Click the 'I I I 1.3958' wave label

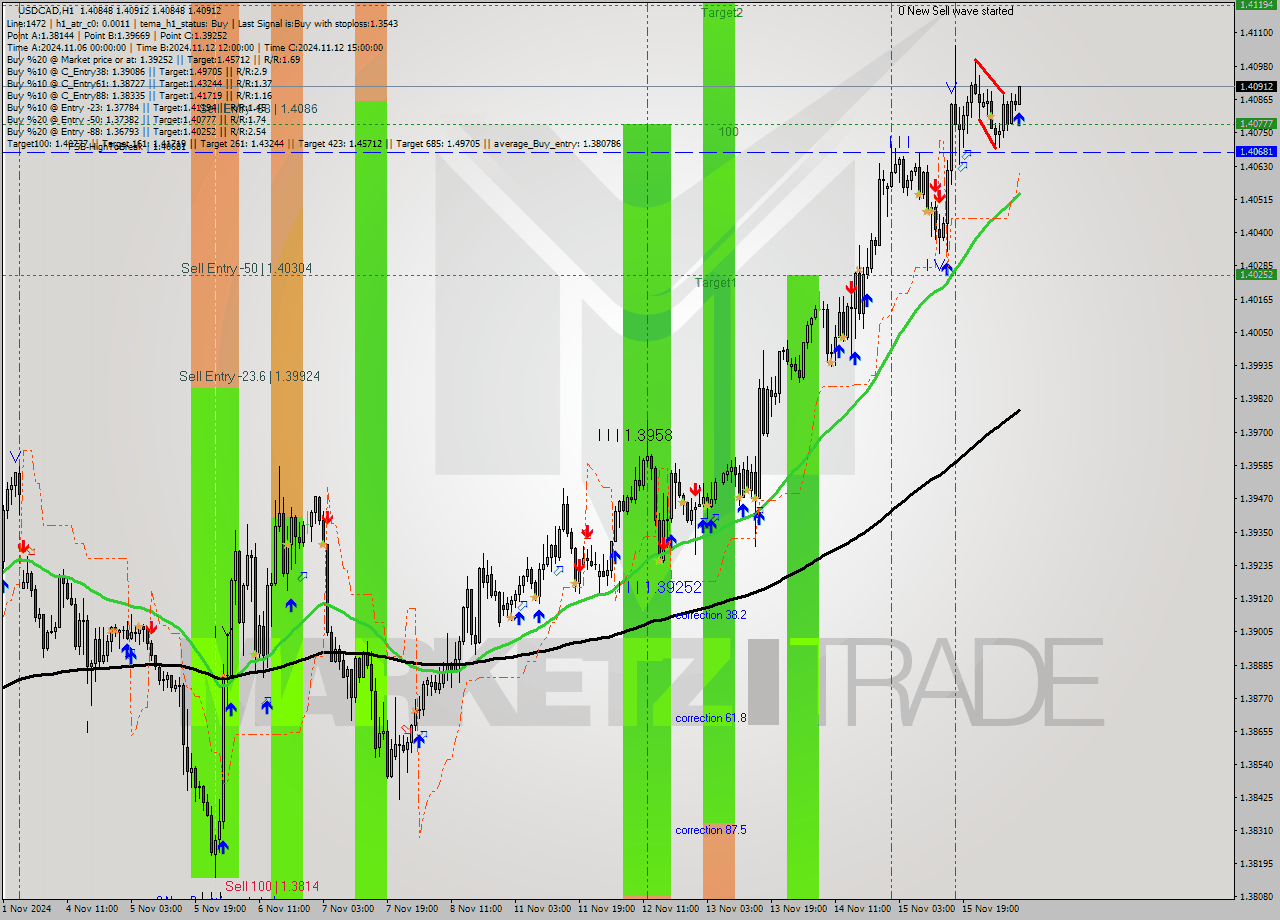[x=635, y=435]
